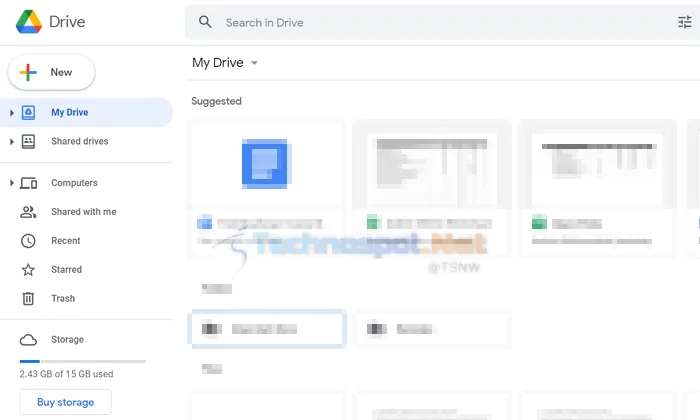This screenshot has height=420, width=700.
Task: Open Starred via the star icon
Action: click(28, 270)
